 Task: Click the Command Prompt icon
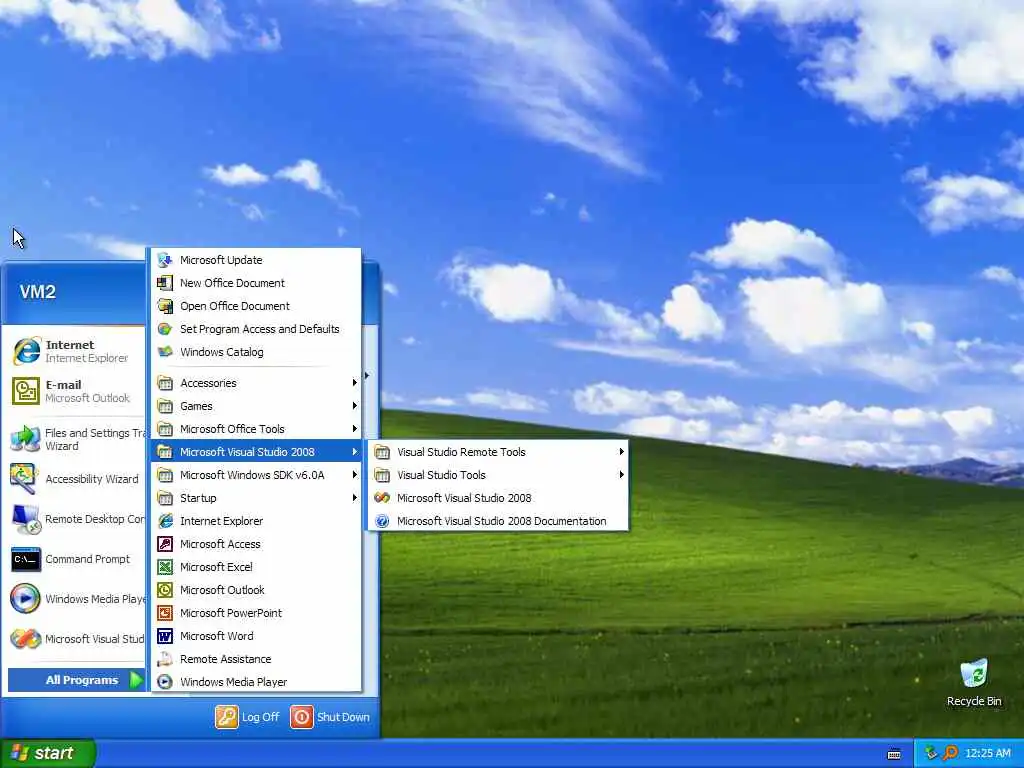[x=25, y=559]
